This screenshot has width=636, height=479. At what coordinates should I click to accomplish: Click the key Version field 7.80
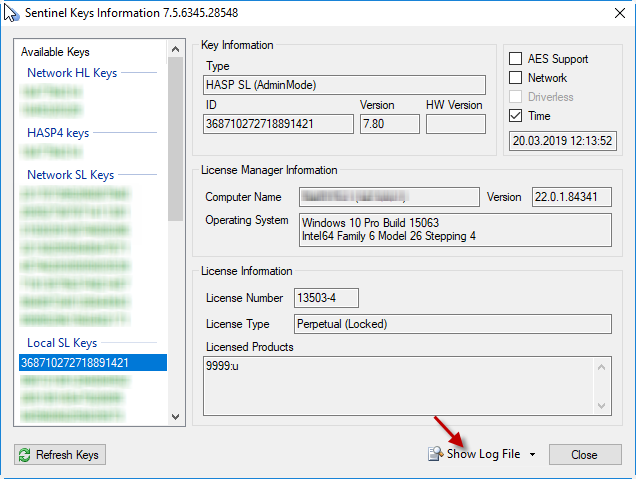point(390,124)
